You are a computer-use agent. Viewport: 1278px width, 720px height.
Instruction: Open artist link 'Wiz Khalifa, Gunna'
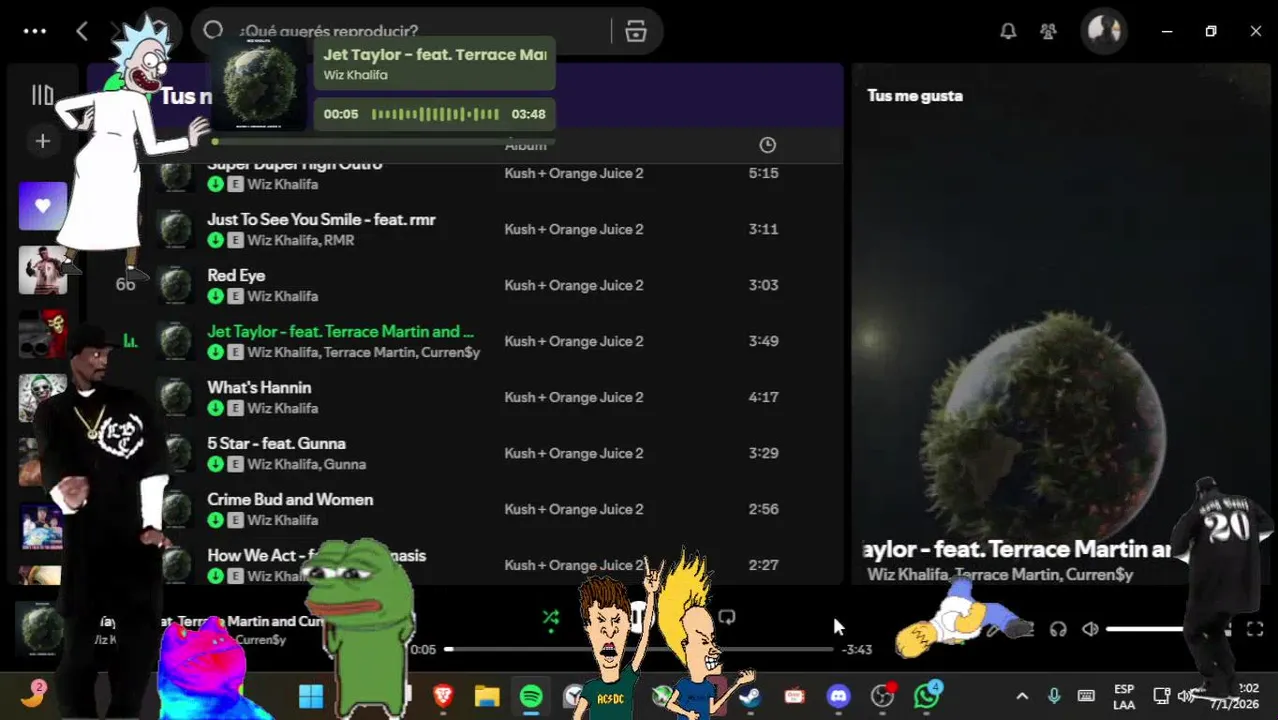307,464
